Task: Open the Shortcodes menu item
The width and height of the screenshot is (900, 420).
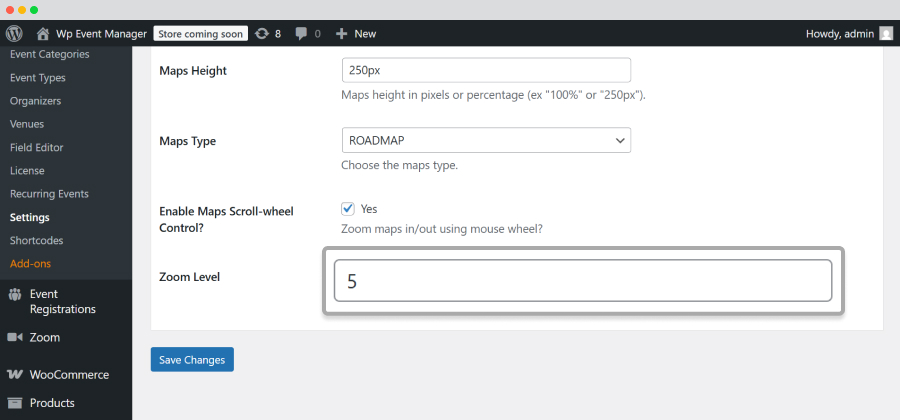Action: point(36,240)
